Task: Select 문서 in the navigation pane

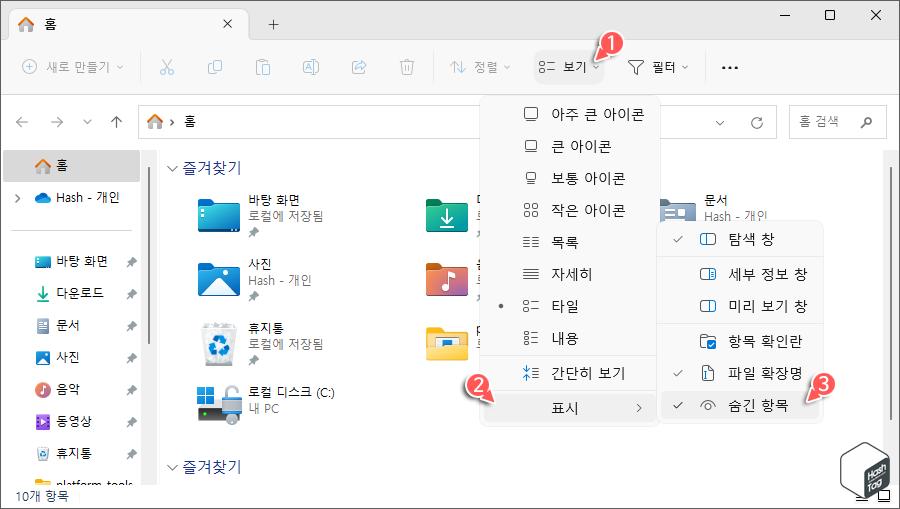Action: [57, 325]
